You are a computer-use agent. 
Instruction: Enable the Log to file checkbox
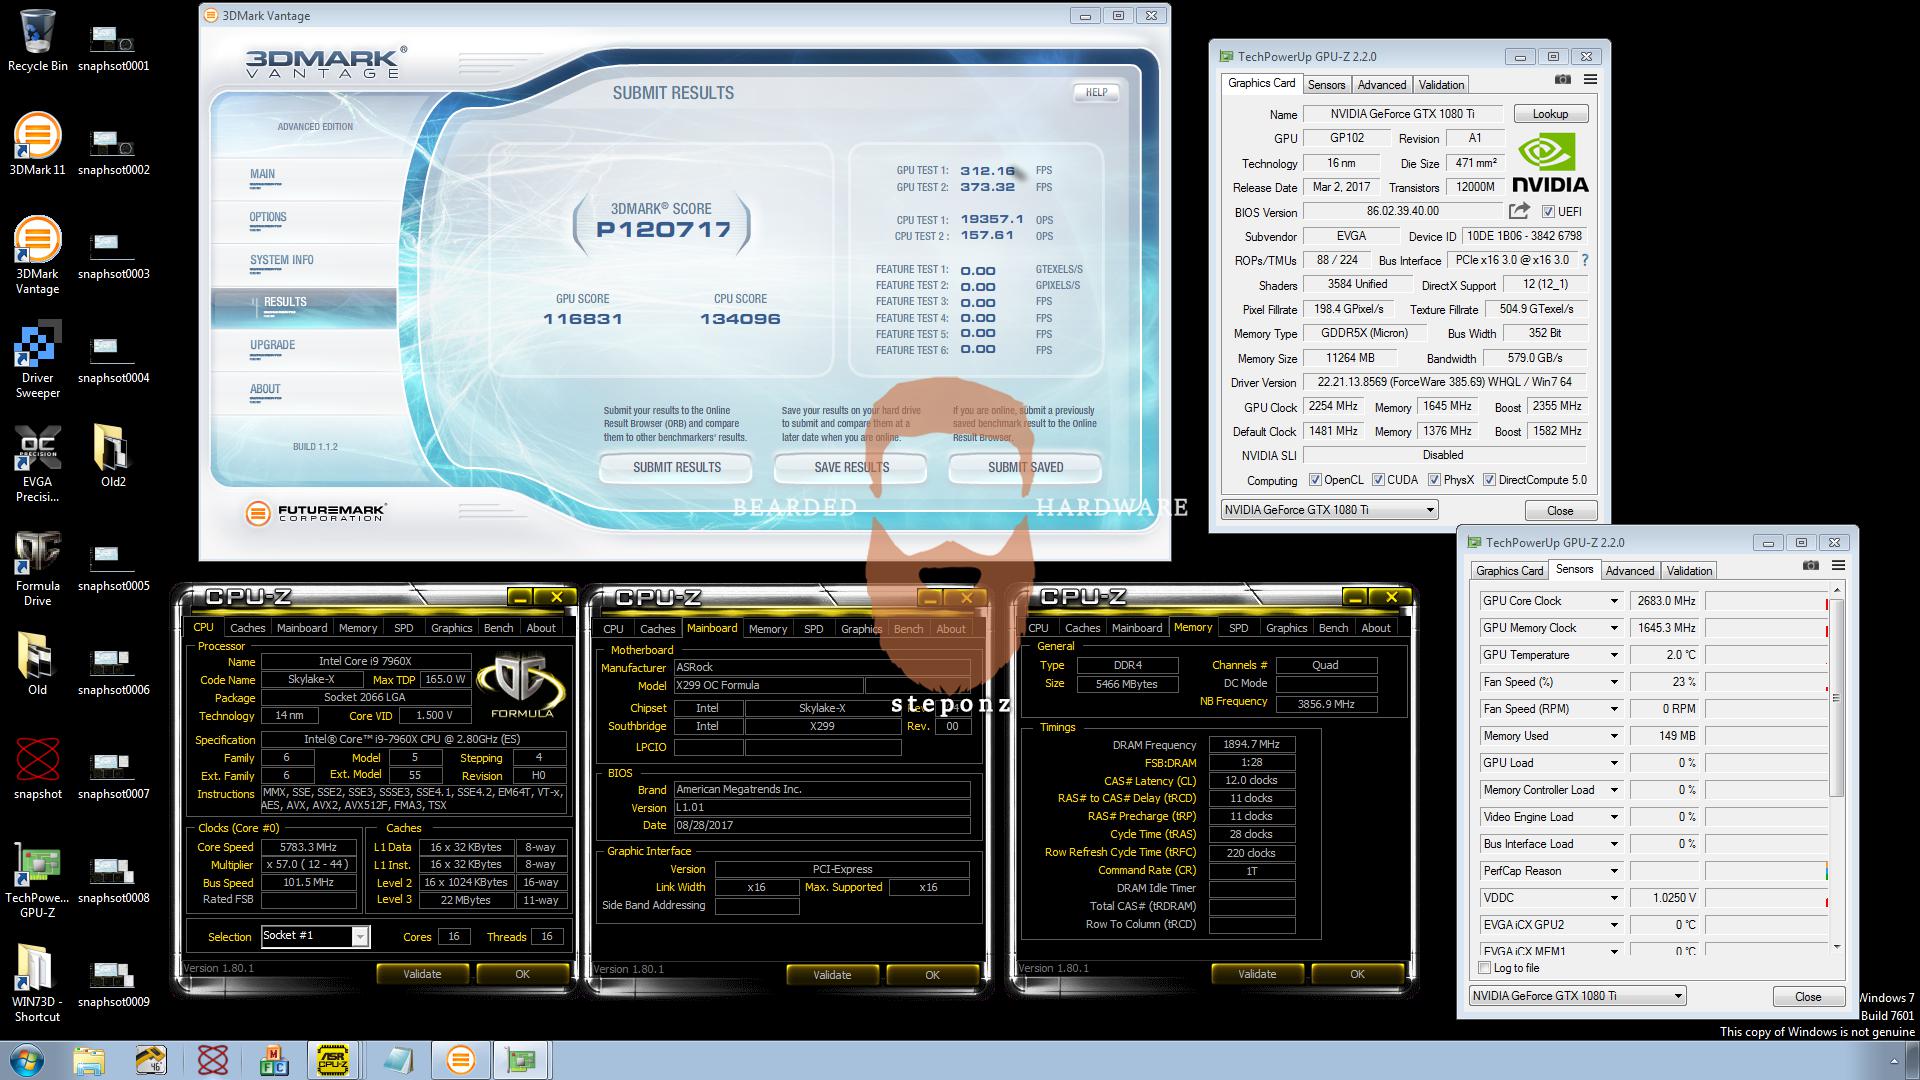(x=1485, y=968)
